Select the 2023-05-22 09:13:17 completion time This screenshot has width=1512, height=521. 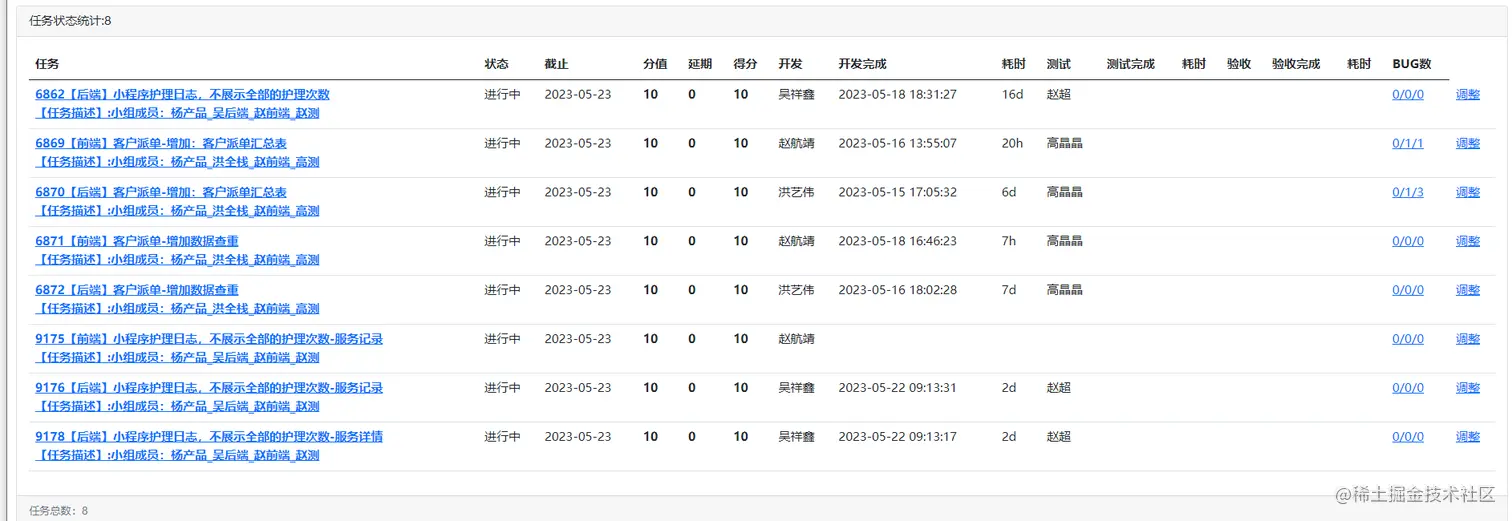tap(897, 437)
